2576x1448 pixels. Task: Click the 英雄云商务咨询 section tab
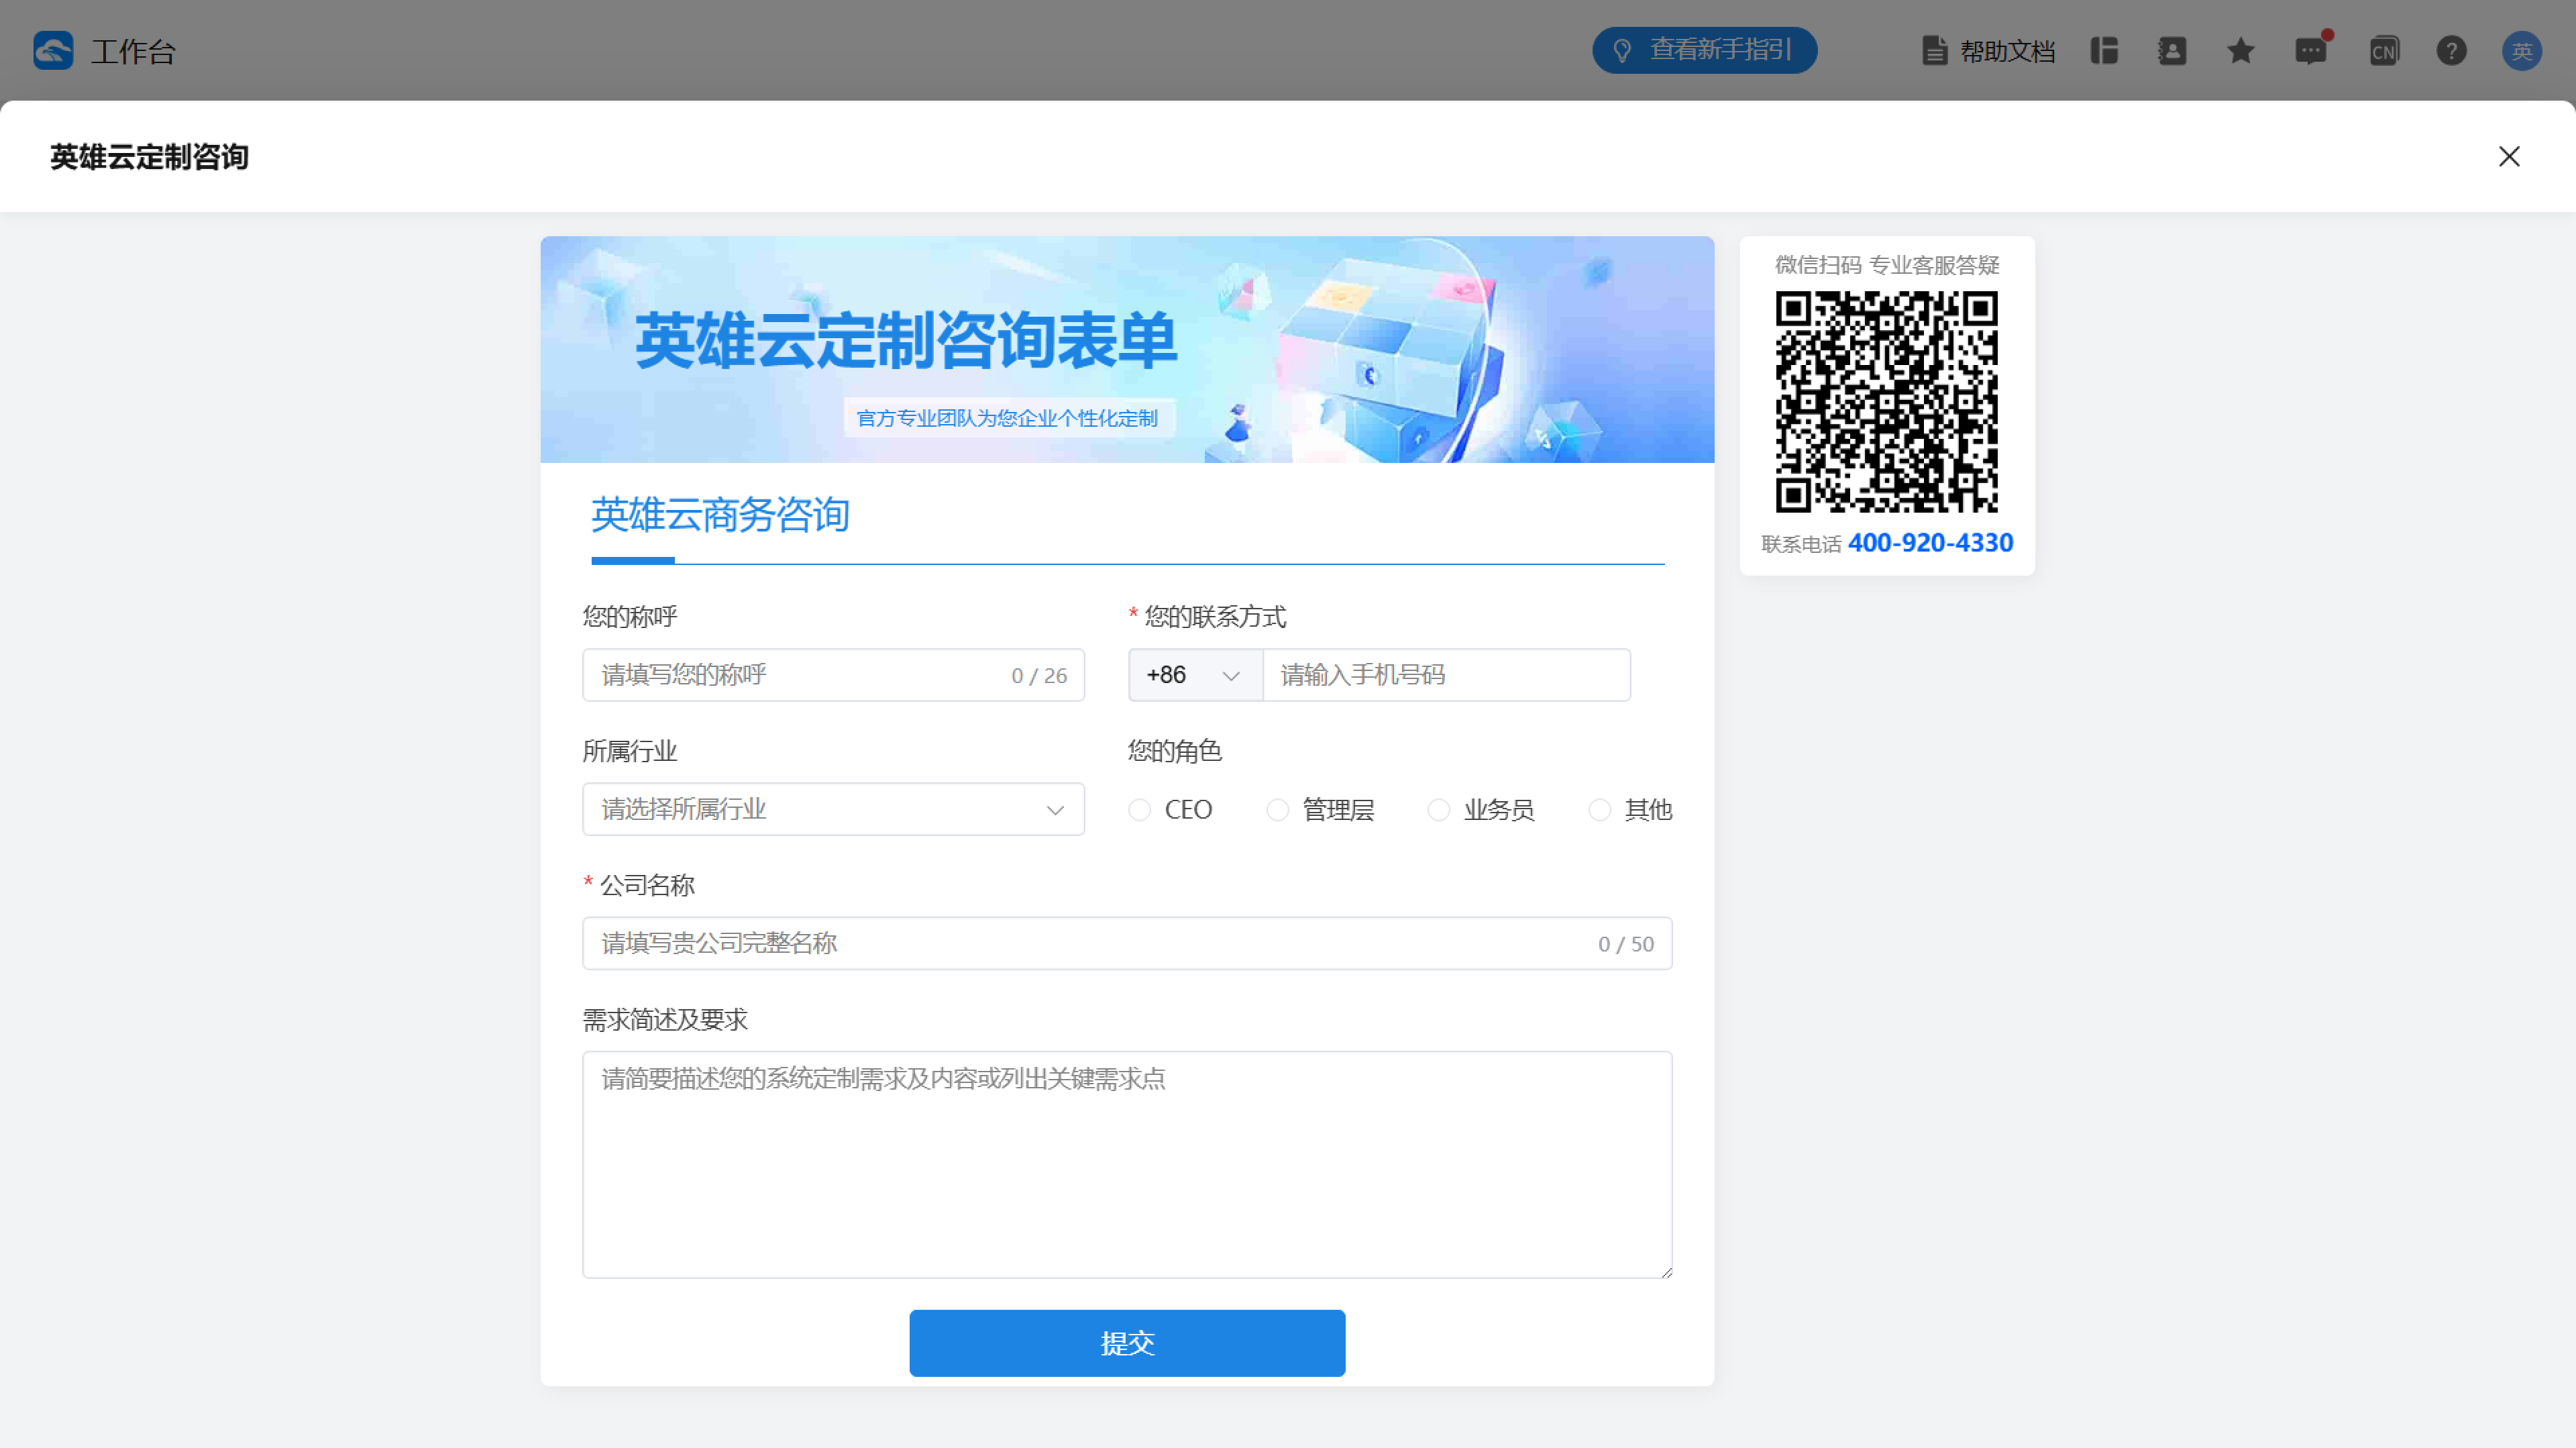(x=720, y=515)
